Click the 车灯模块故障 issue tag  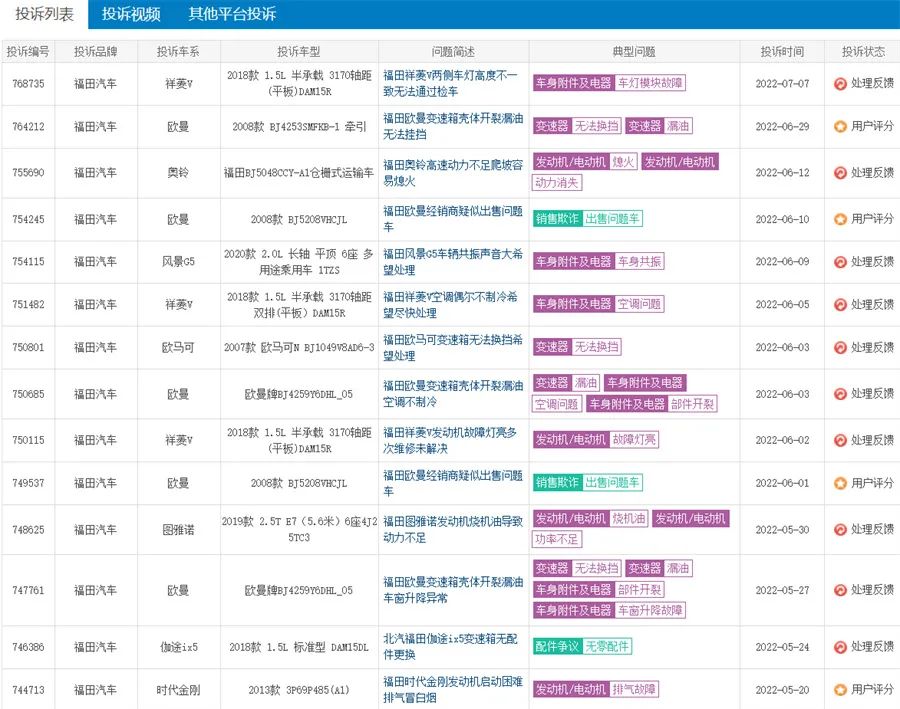[650, 83]
